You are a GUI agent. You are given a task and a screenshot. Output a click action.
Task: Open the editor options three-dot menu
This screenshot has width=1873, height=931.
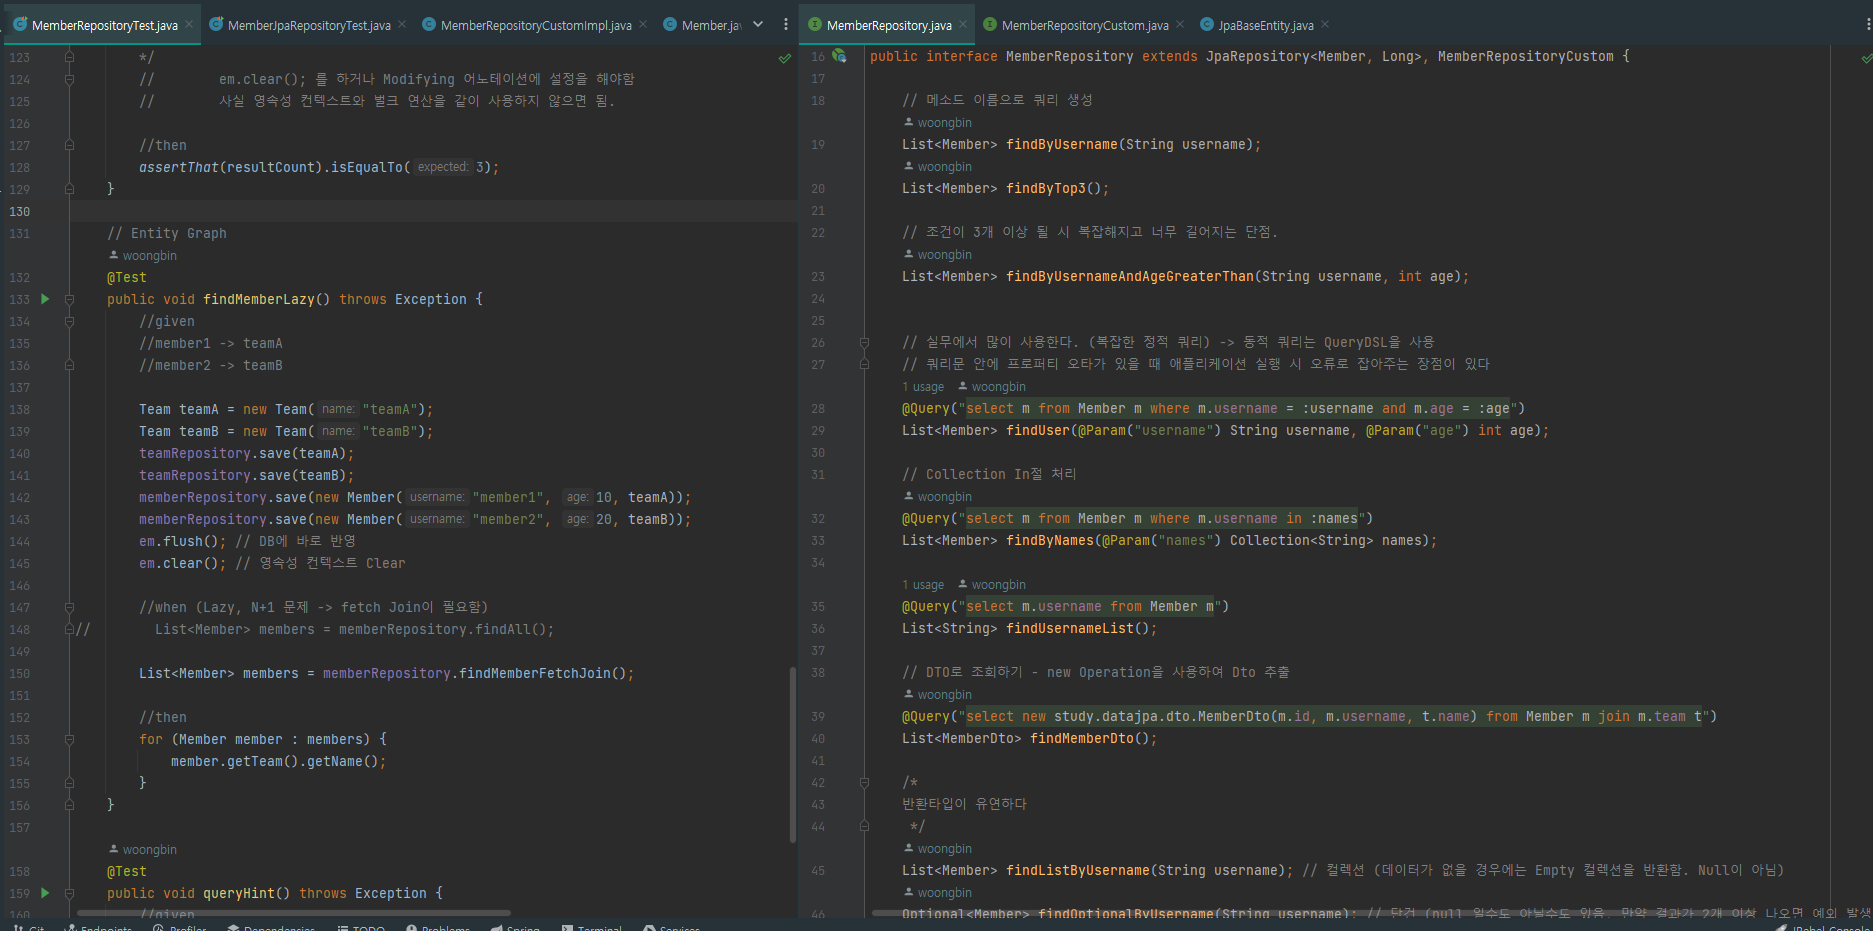click(x=786, y=24)
